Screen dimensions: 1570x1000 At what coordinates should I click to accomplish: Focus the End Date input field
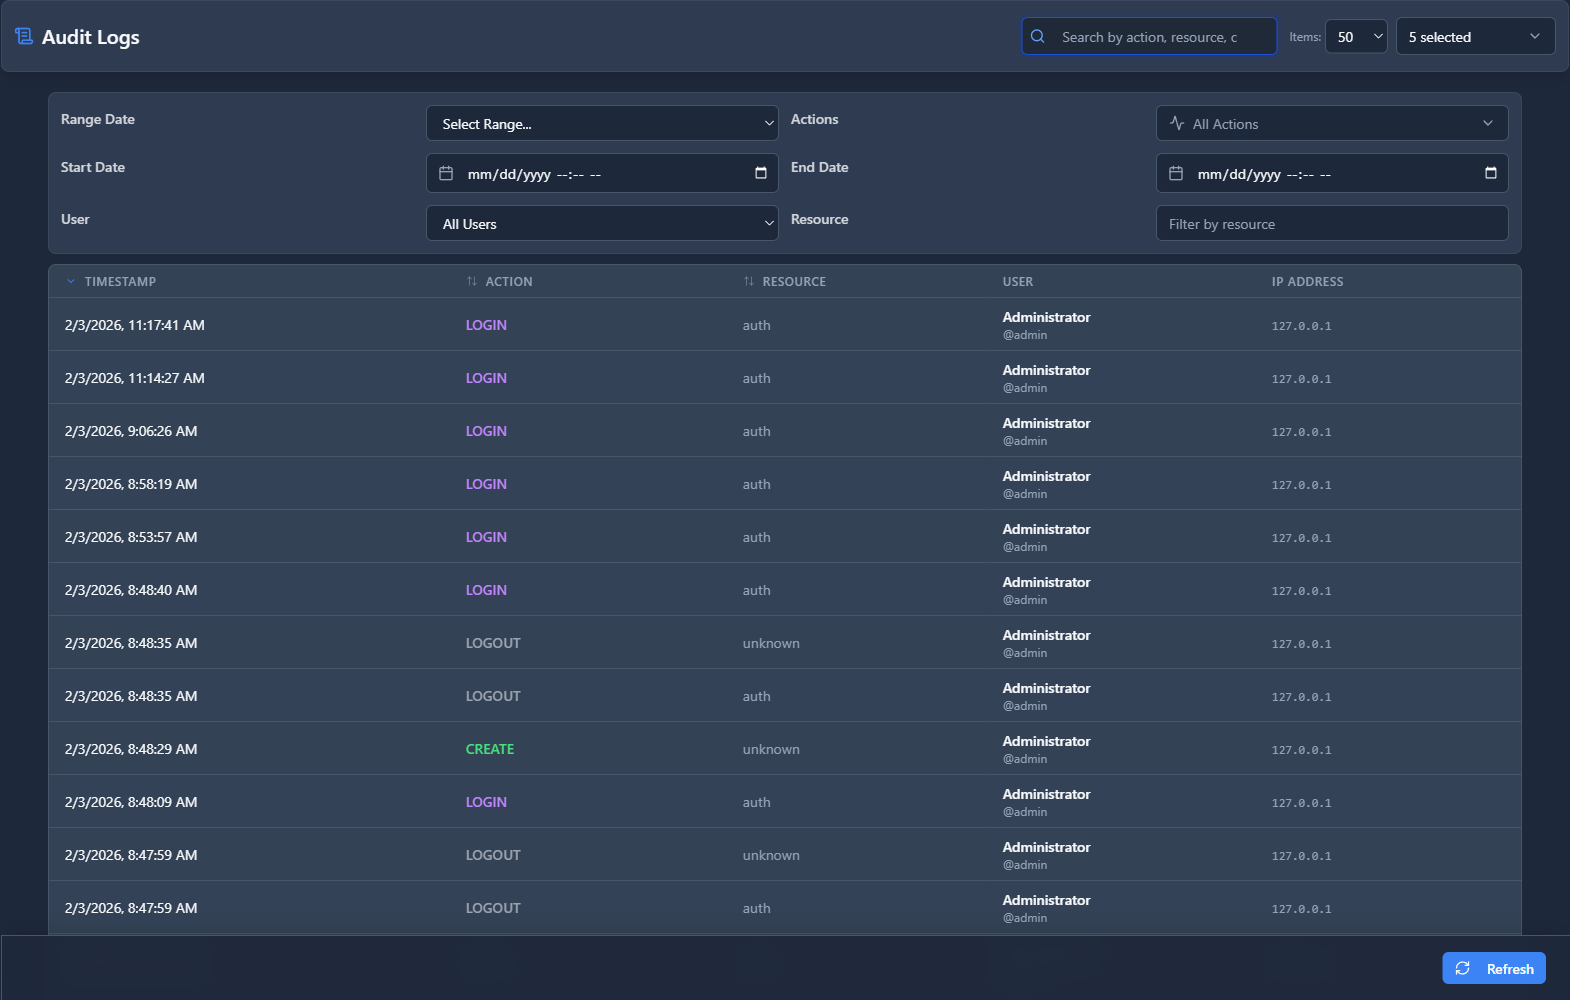[1332, 173]
